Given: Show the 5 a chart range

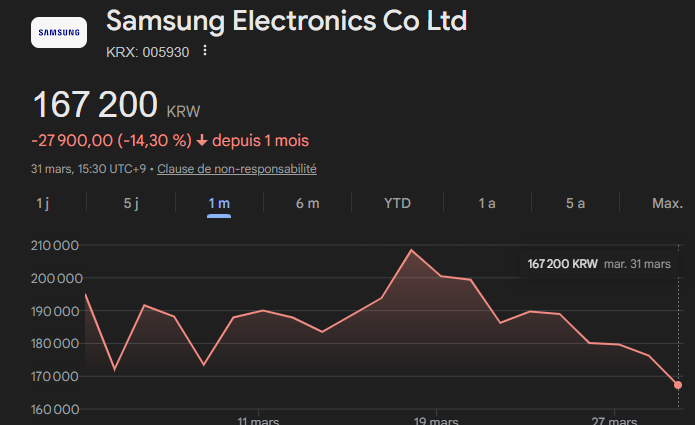Looking at the screenshot, I should (x=575, y=203).
